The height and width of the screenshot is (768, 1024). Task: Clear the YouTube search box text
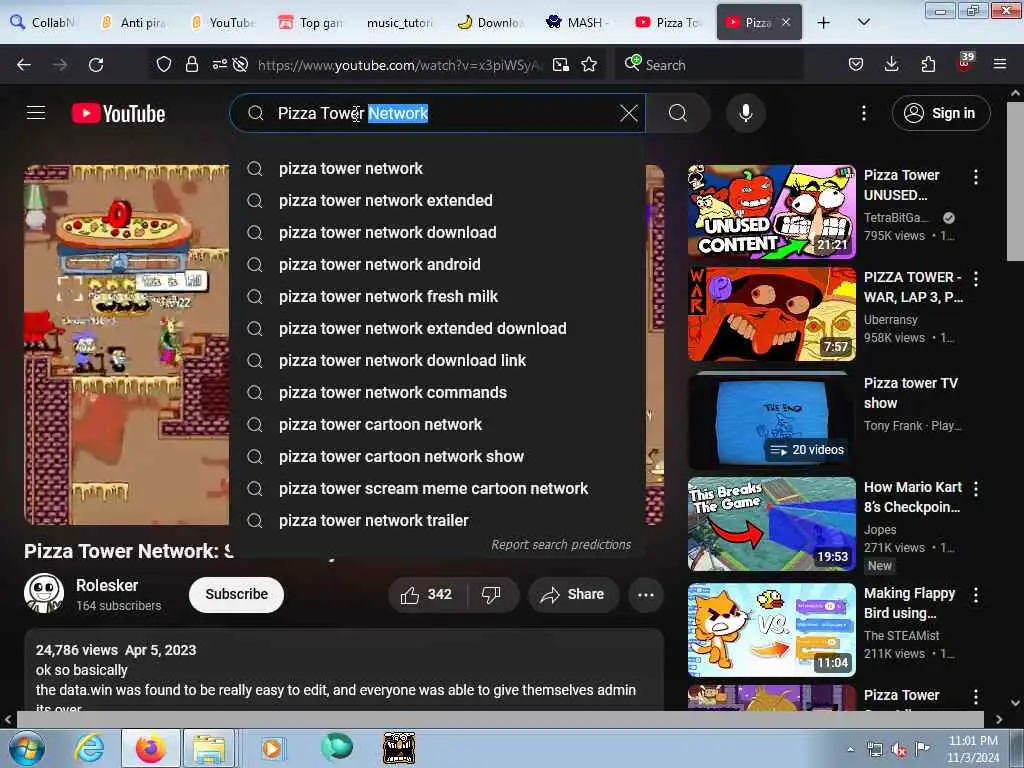point(628,113)
